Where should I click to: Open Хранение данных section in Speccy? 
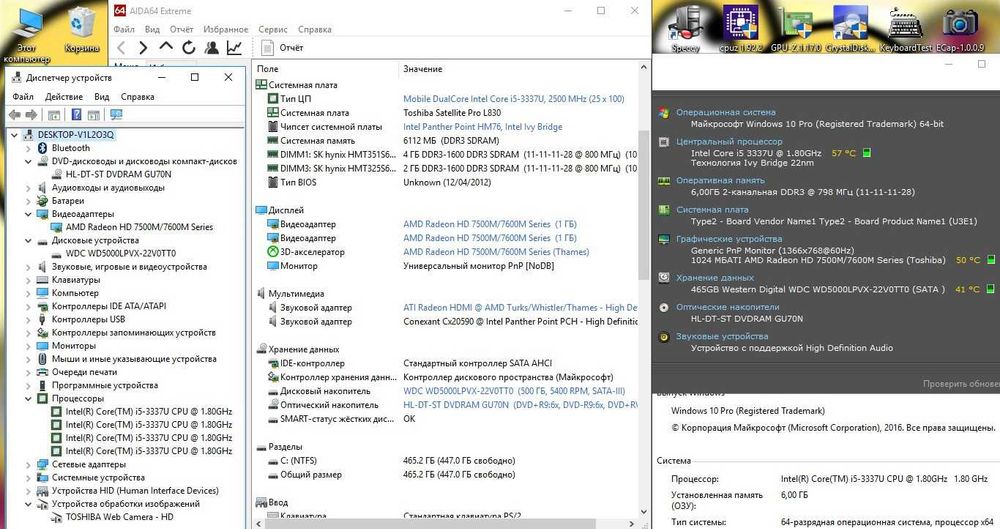715,278
